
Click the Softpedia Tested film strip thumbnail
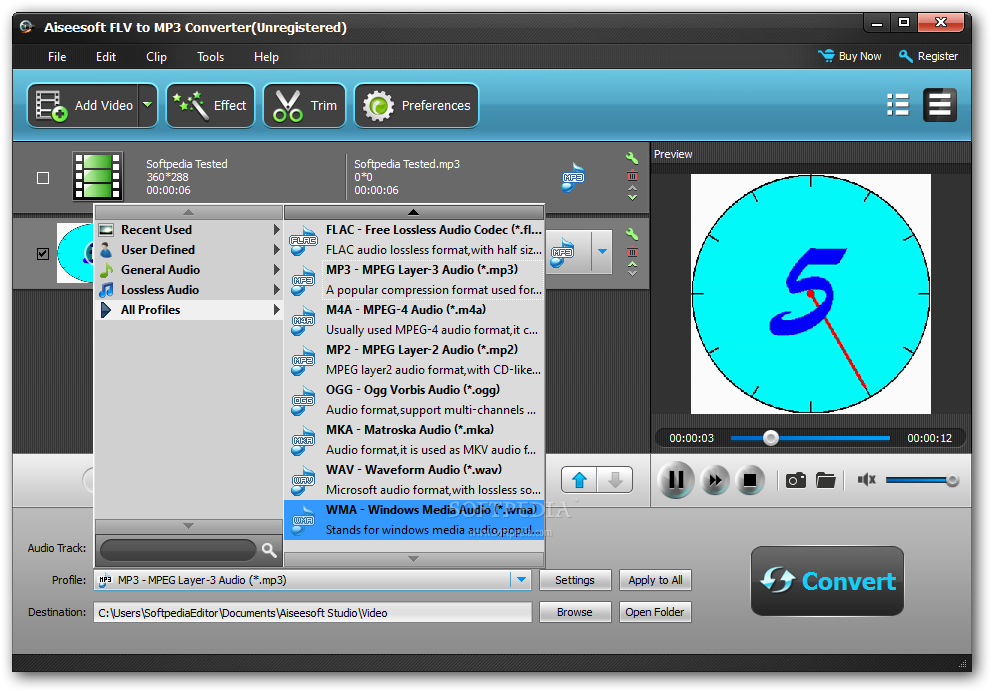click(97, 176)
